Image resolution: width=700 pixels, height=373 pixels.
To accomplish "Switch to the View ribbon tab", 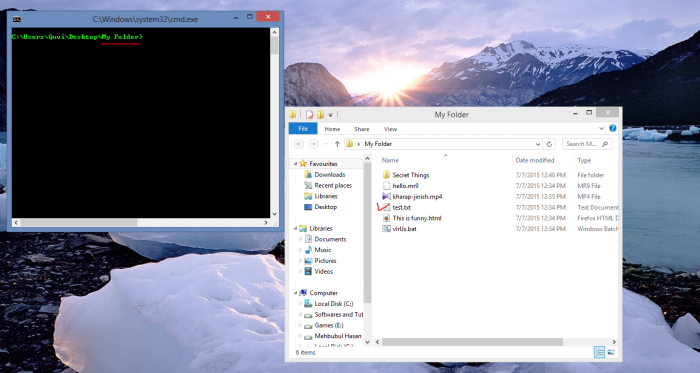I will [x=390, y=129].
